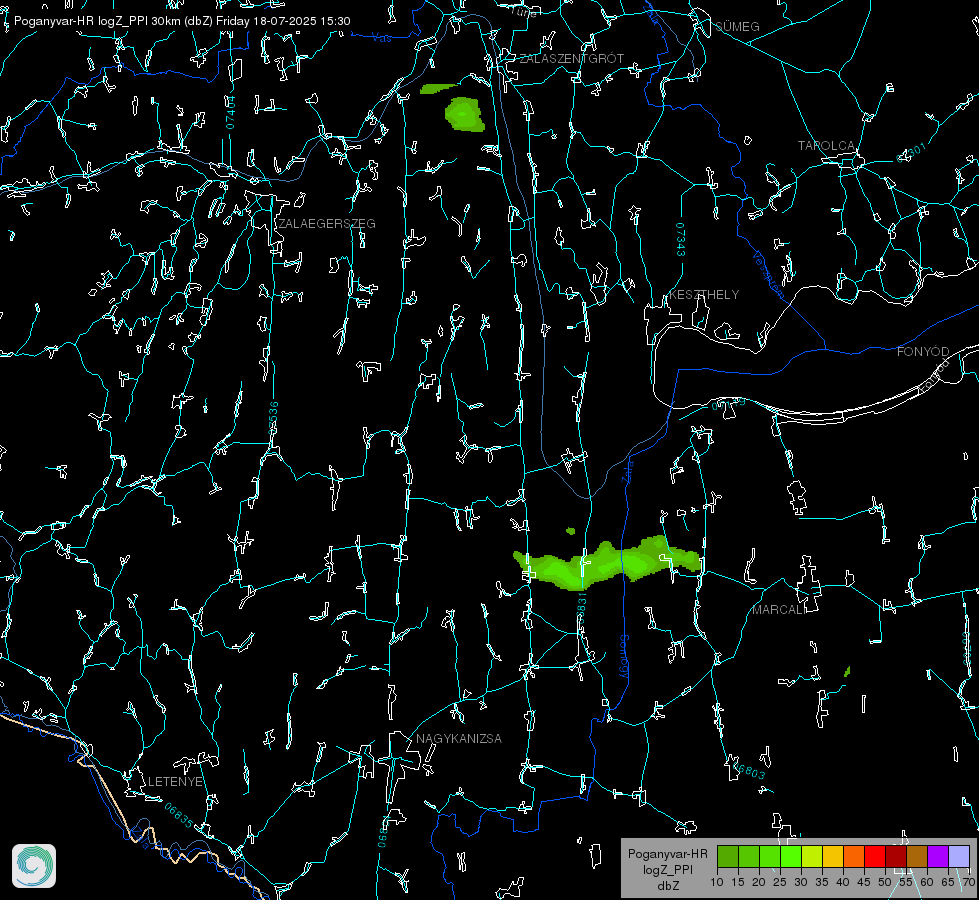This screenshot has height=900, width=979.
Task: Click the legend scale value 70
Action: tap(968, 883)
